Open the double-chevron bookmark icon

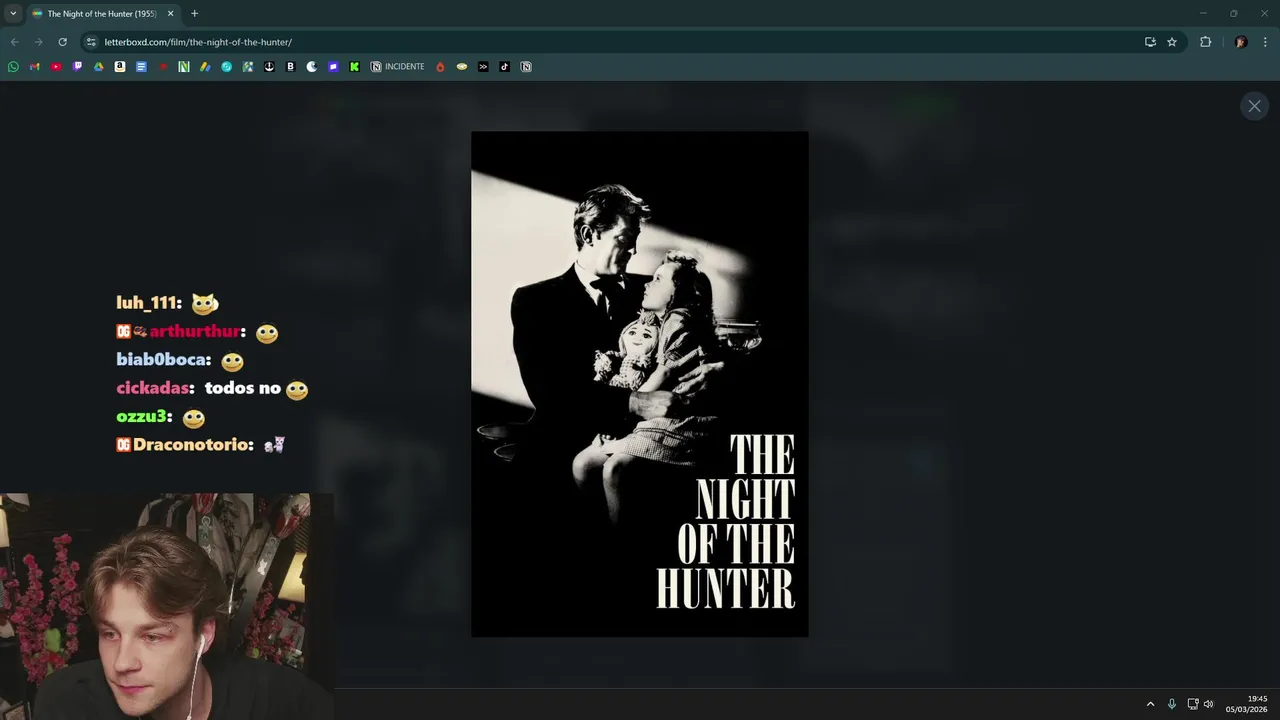pyautogui.click(x=483, y=67)
